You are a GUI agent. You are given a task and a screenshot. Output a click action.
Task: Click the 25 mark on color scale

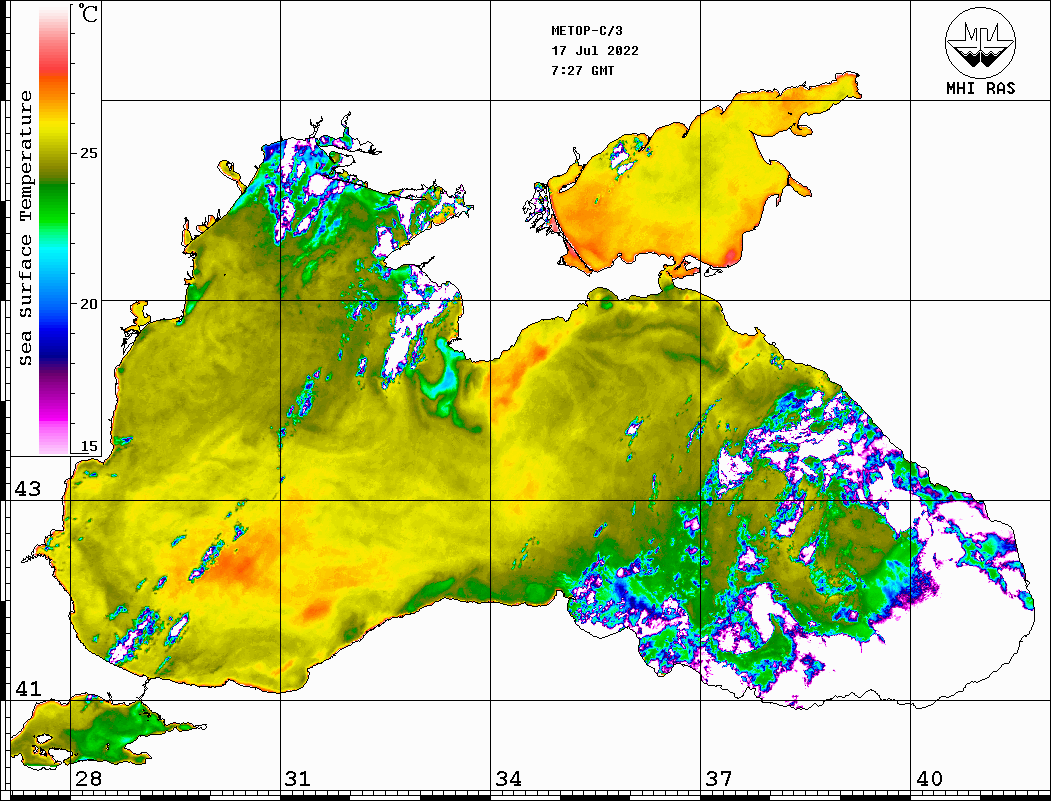(88, 153)
